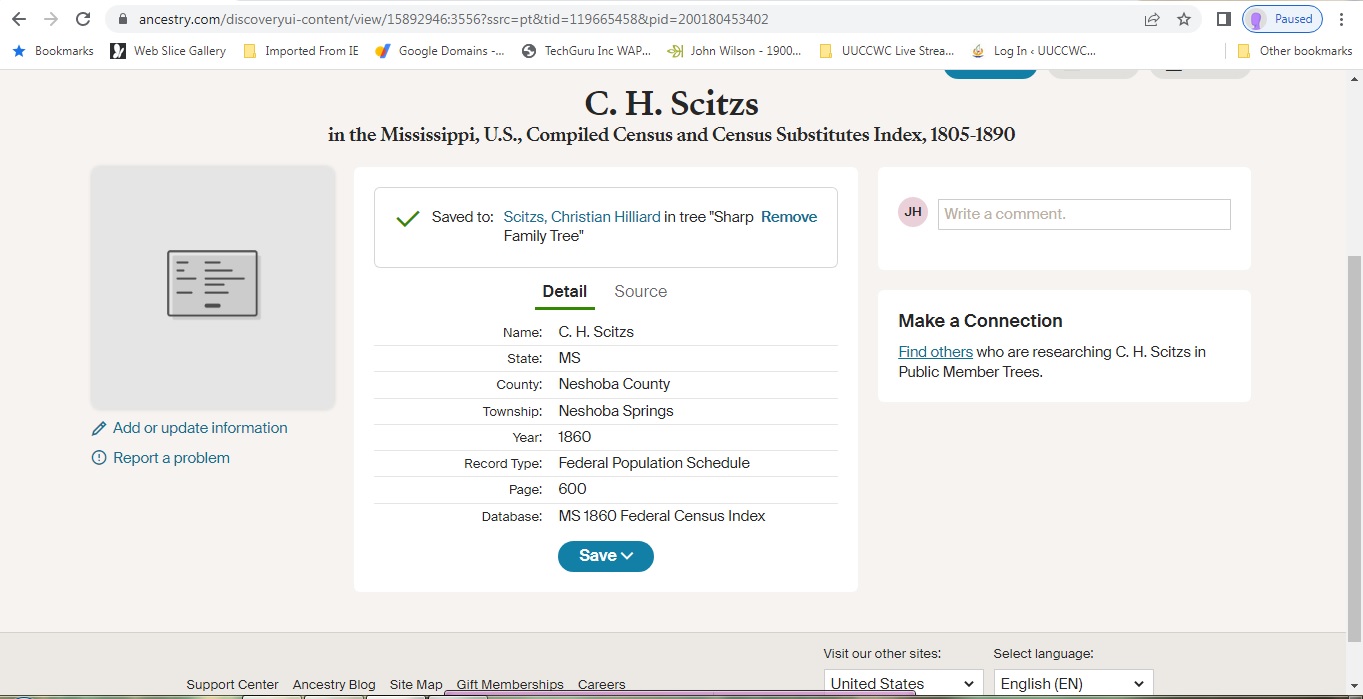Click the Make a Connection heading
This screenshot has height=699, width=1363.
click(x=980, y=321)
